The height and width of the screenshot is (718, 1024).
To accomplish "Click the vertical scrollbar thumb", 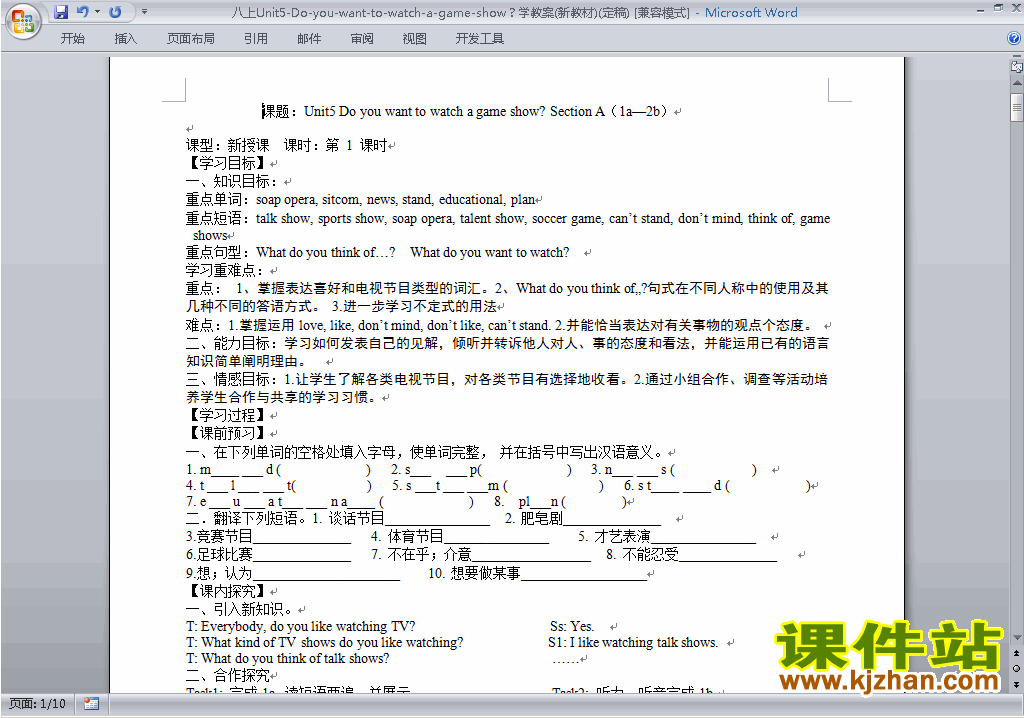I will (x=1016, y=108).
